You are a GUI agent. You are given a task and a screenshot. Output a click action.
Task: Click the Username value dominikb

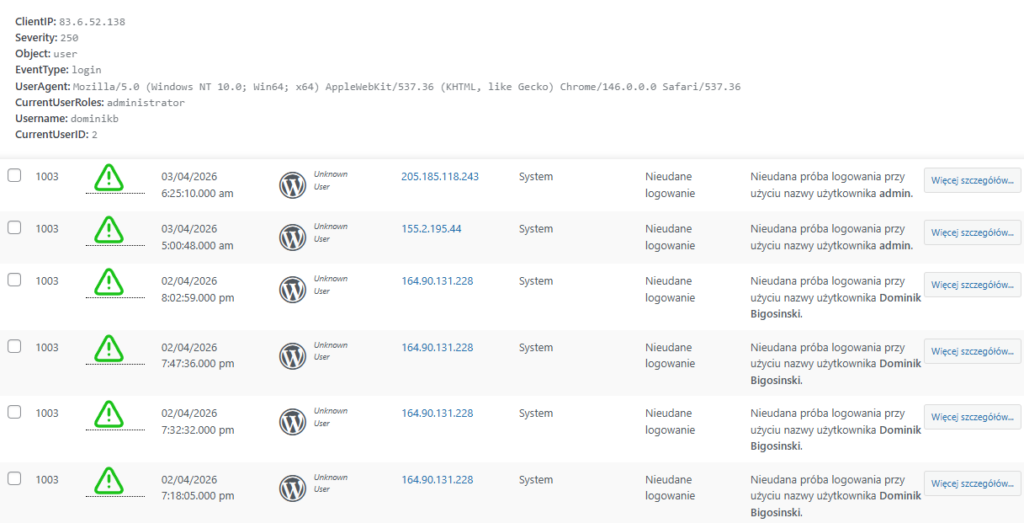[x=95, y=119]
